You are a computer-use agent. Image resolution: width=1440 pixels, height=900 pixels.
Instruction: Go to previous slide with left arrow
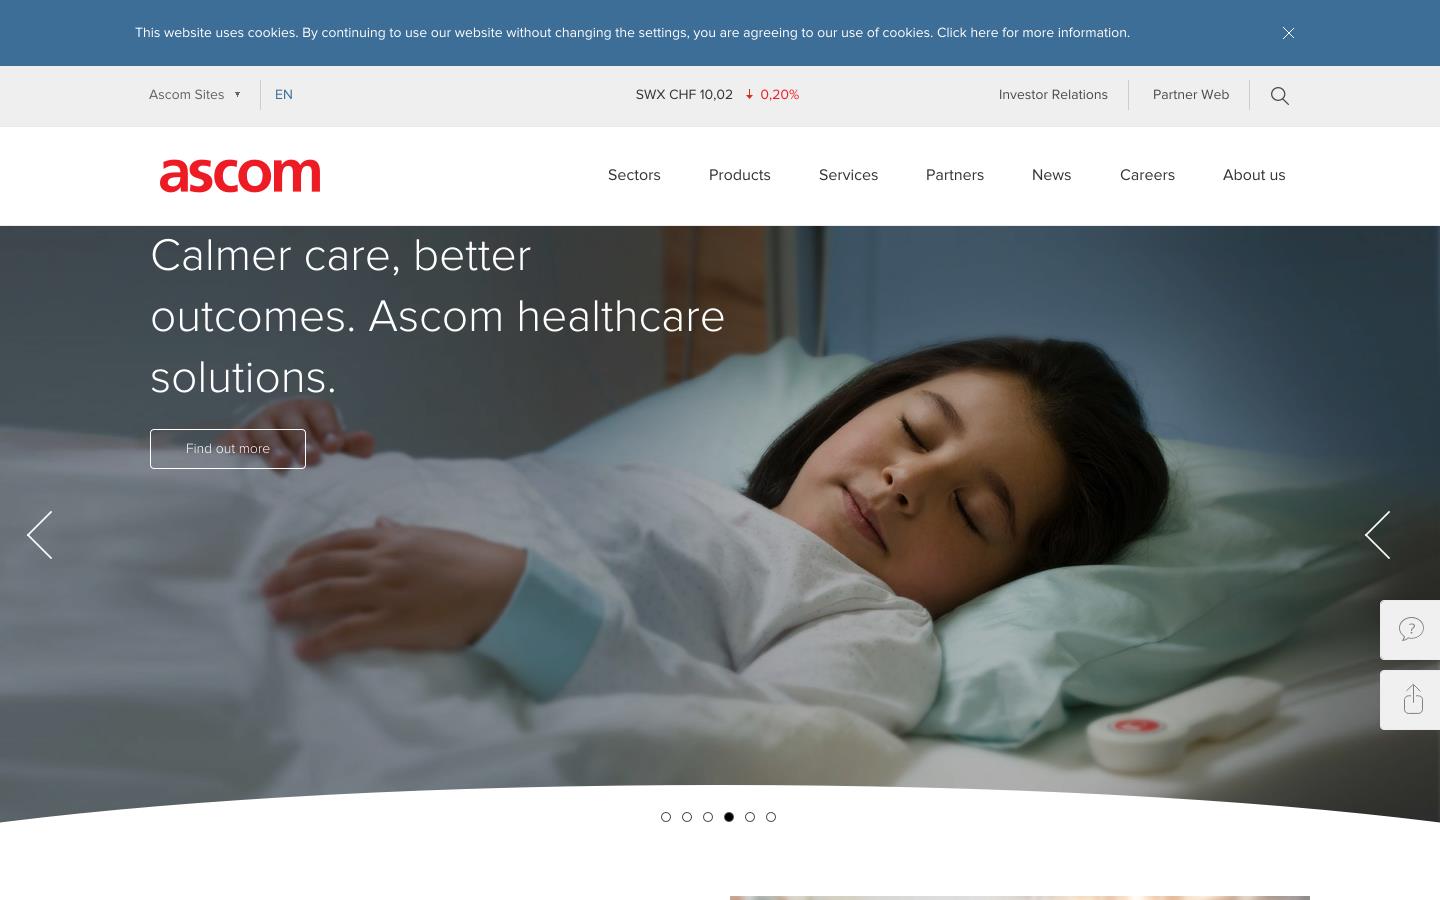click(x=40, y=535)
